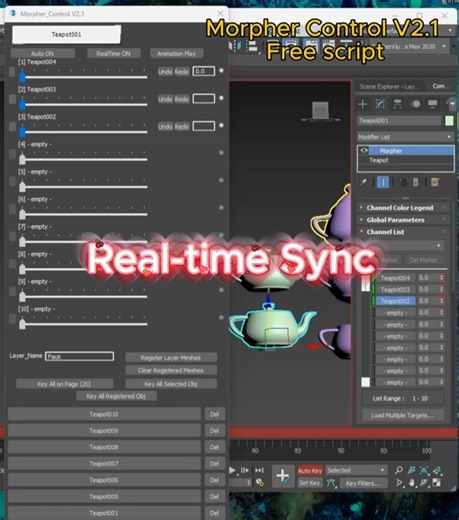Select the Orbit navigation tool

(424, 483)
